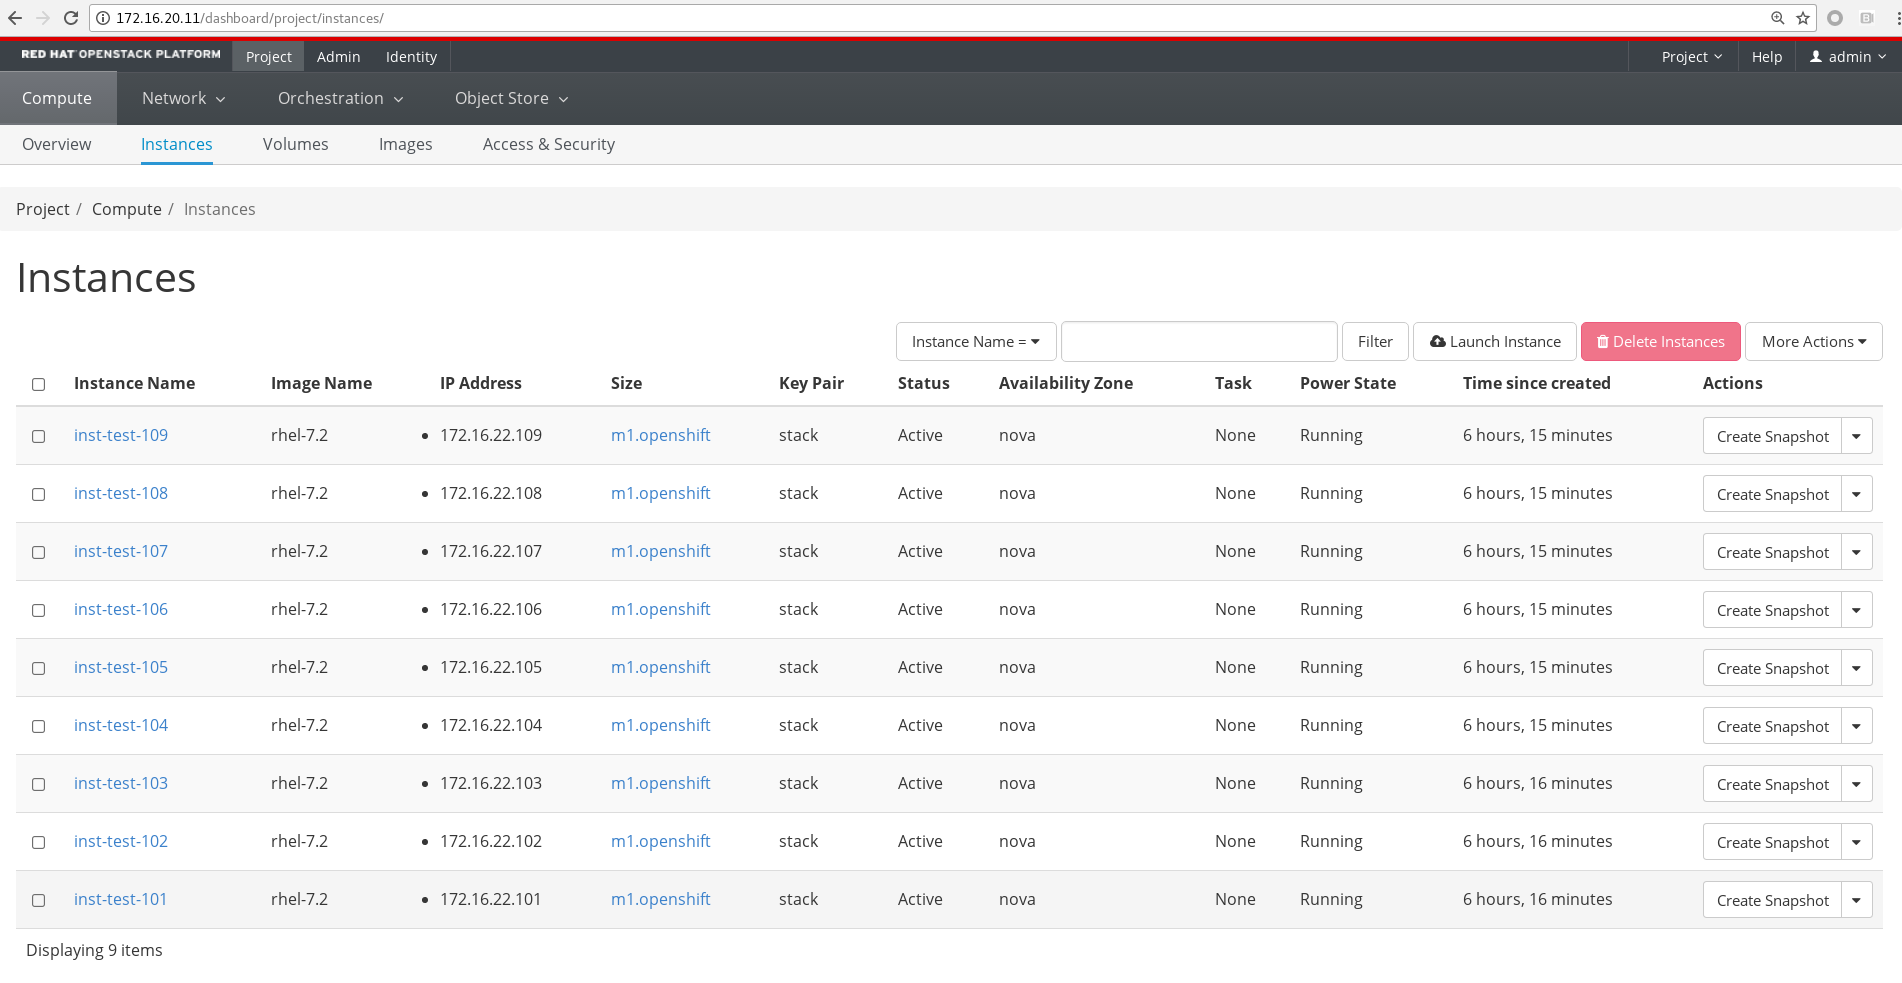Select Compute section

pos(57,98)
